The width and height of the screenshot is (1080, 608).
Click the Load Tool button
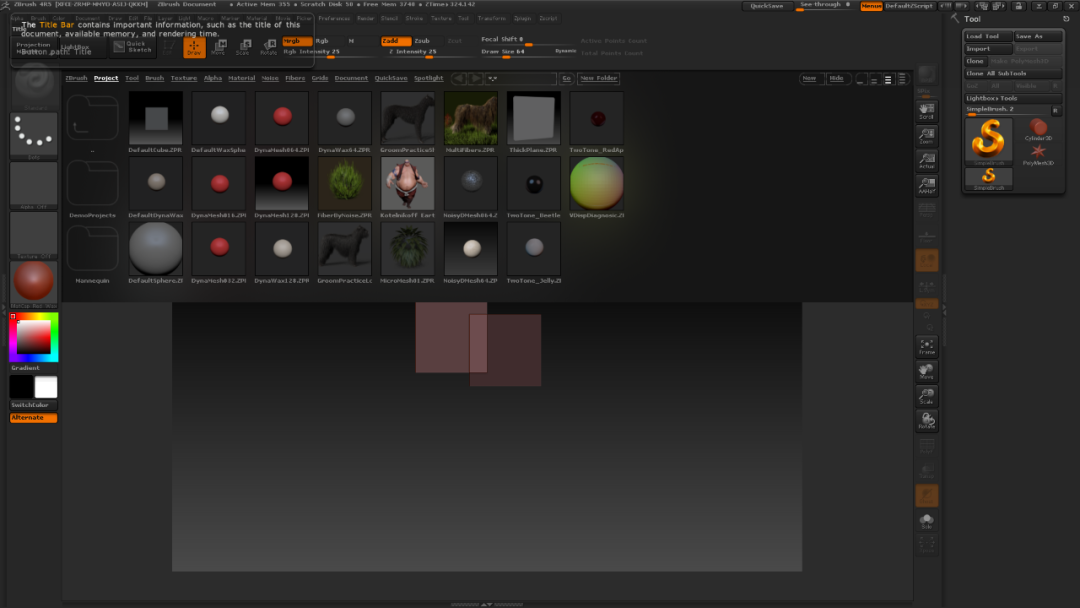point(988,36)
